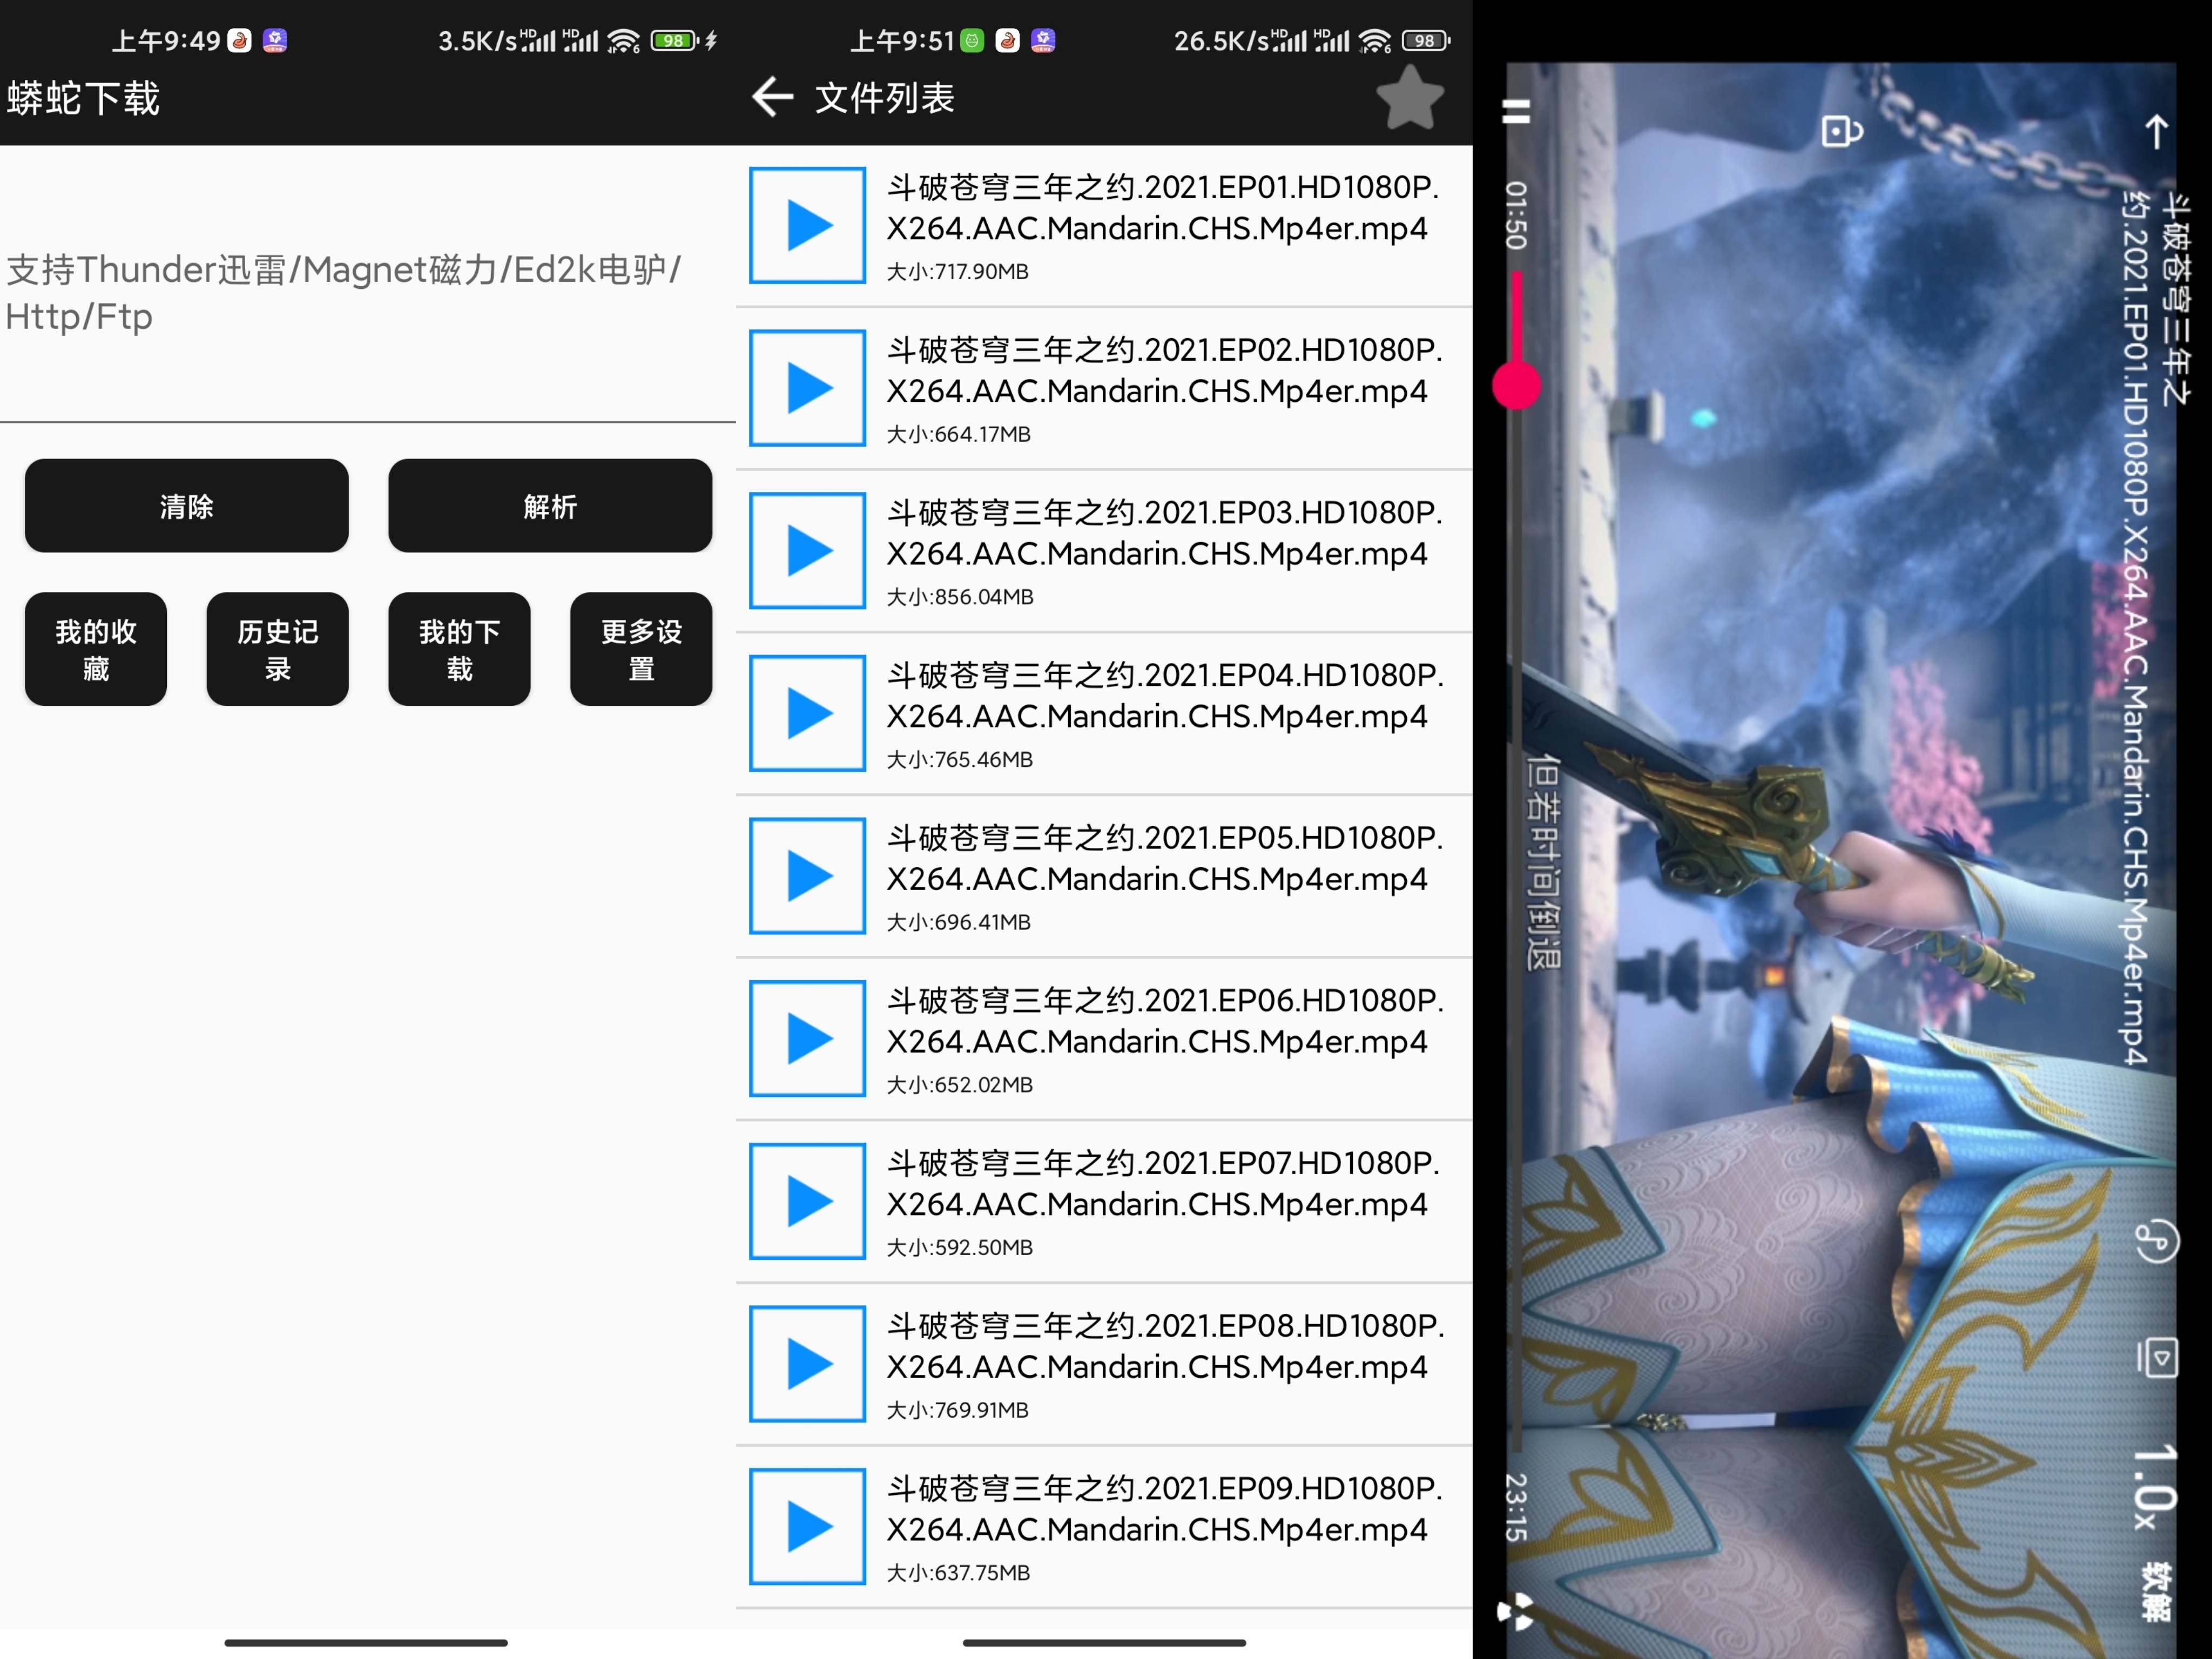
Task: Select file name 斗破苍穹三年之约.2021.EP05
Action: [x=1164, y=859]
